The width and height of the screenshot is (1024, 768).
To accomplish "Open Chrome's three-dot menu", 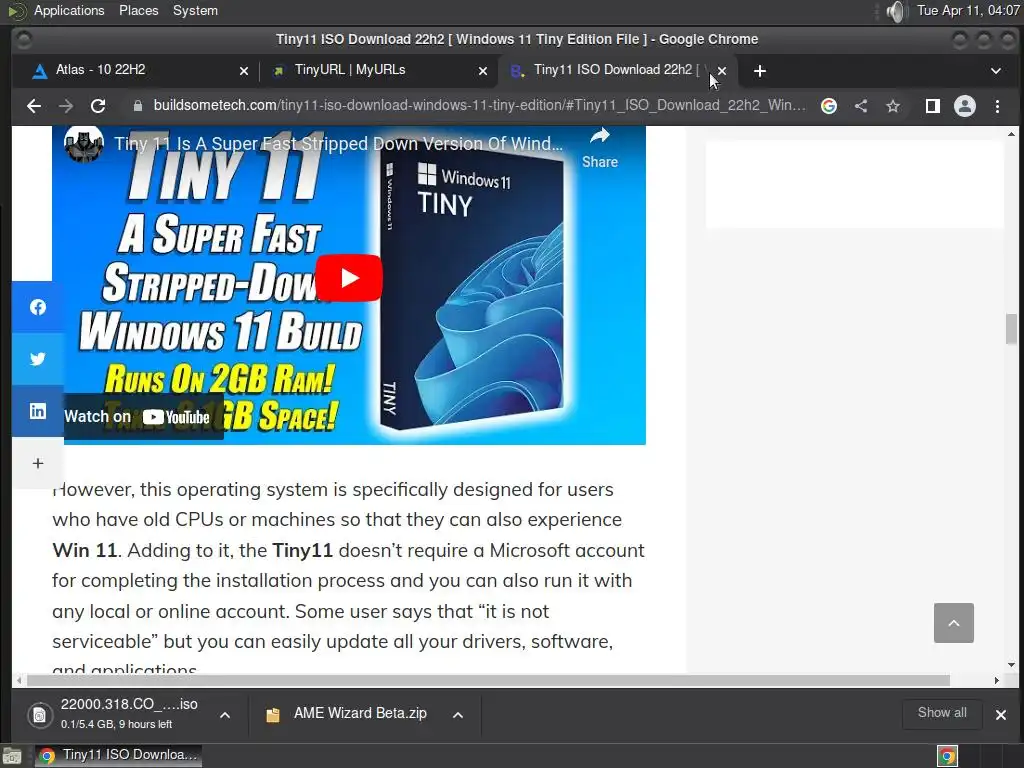I will (x=997, y=106).
